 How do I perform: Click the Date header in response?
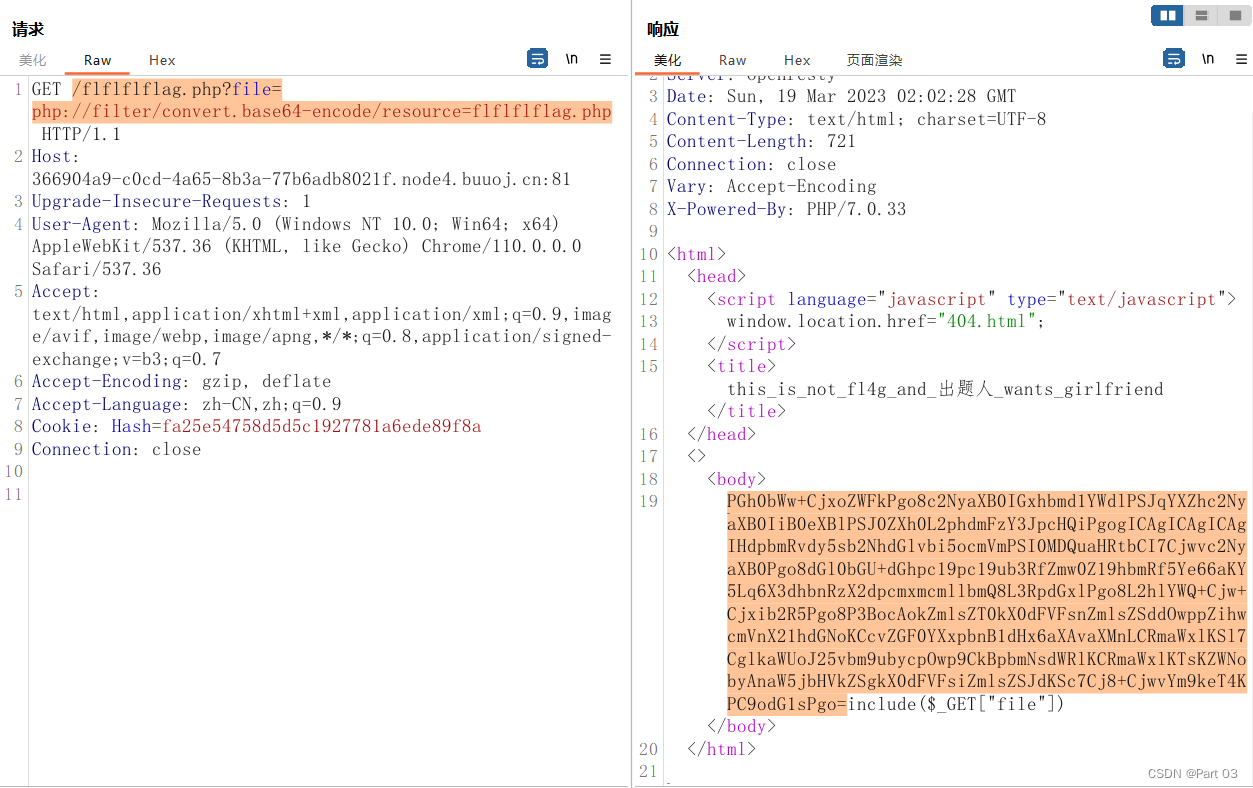pos(841,96)
